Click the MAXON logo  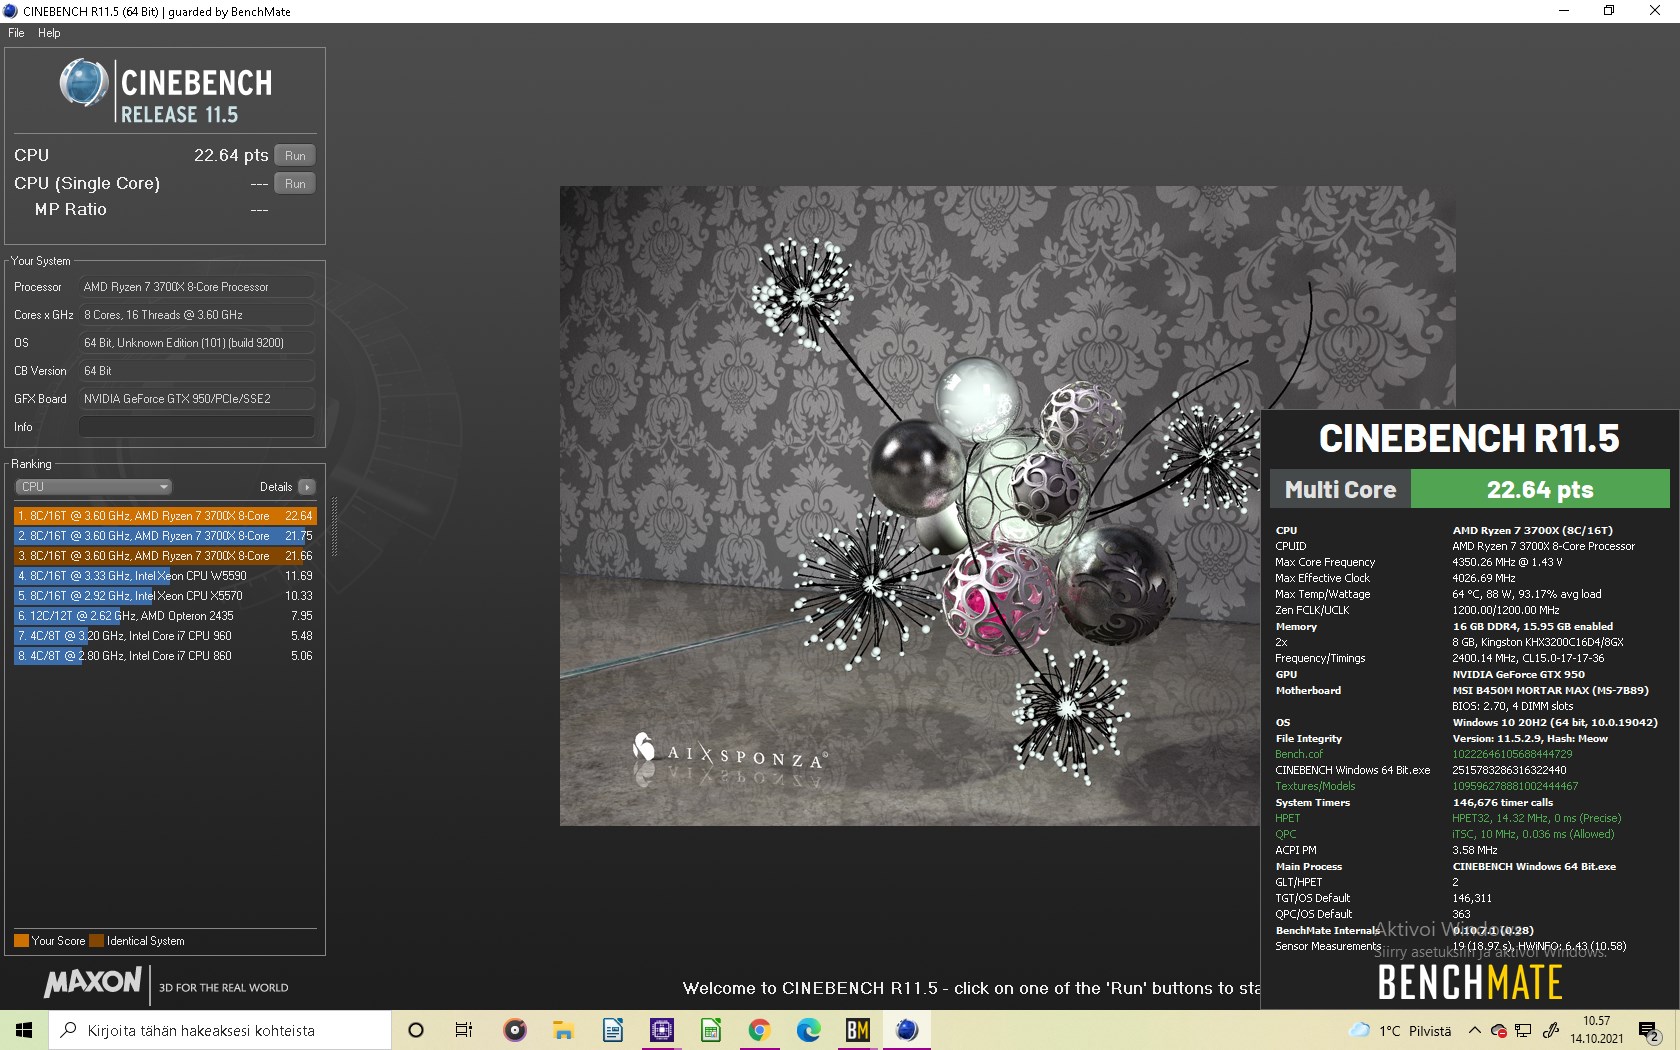[93, 983]
